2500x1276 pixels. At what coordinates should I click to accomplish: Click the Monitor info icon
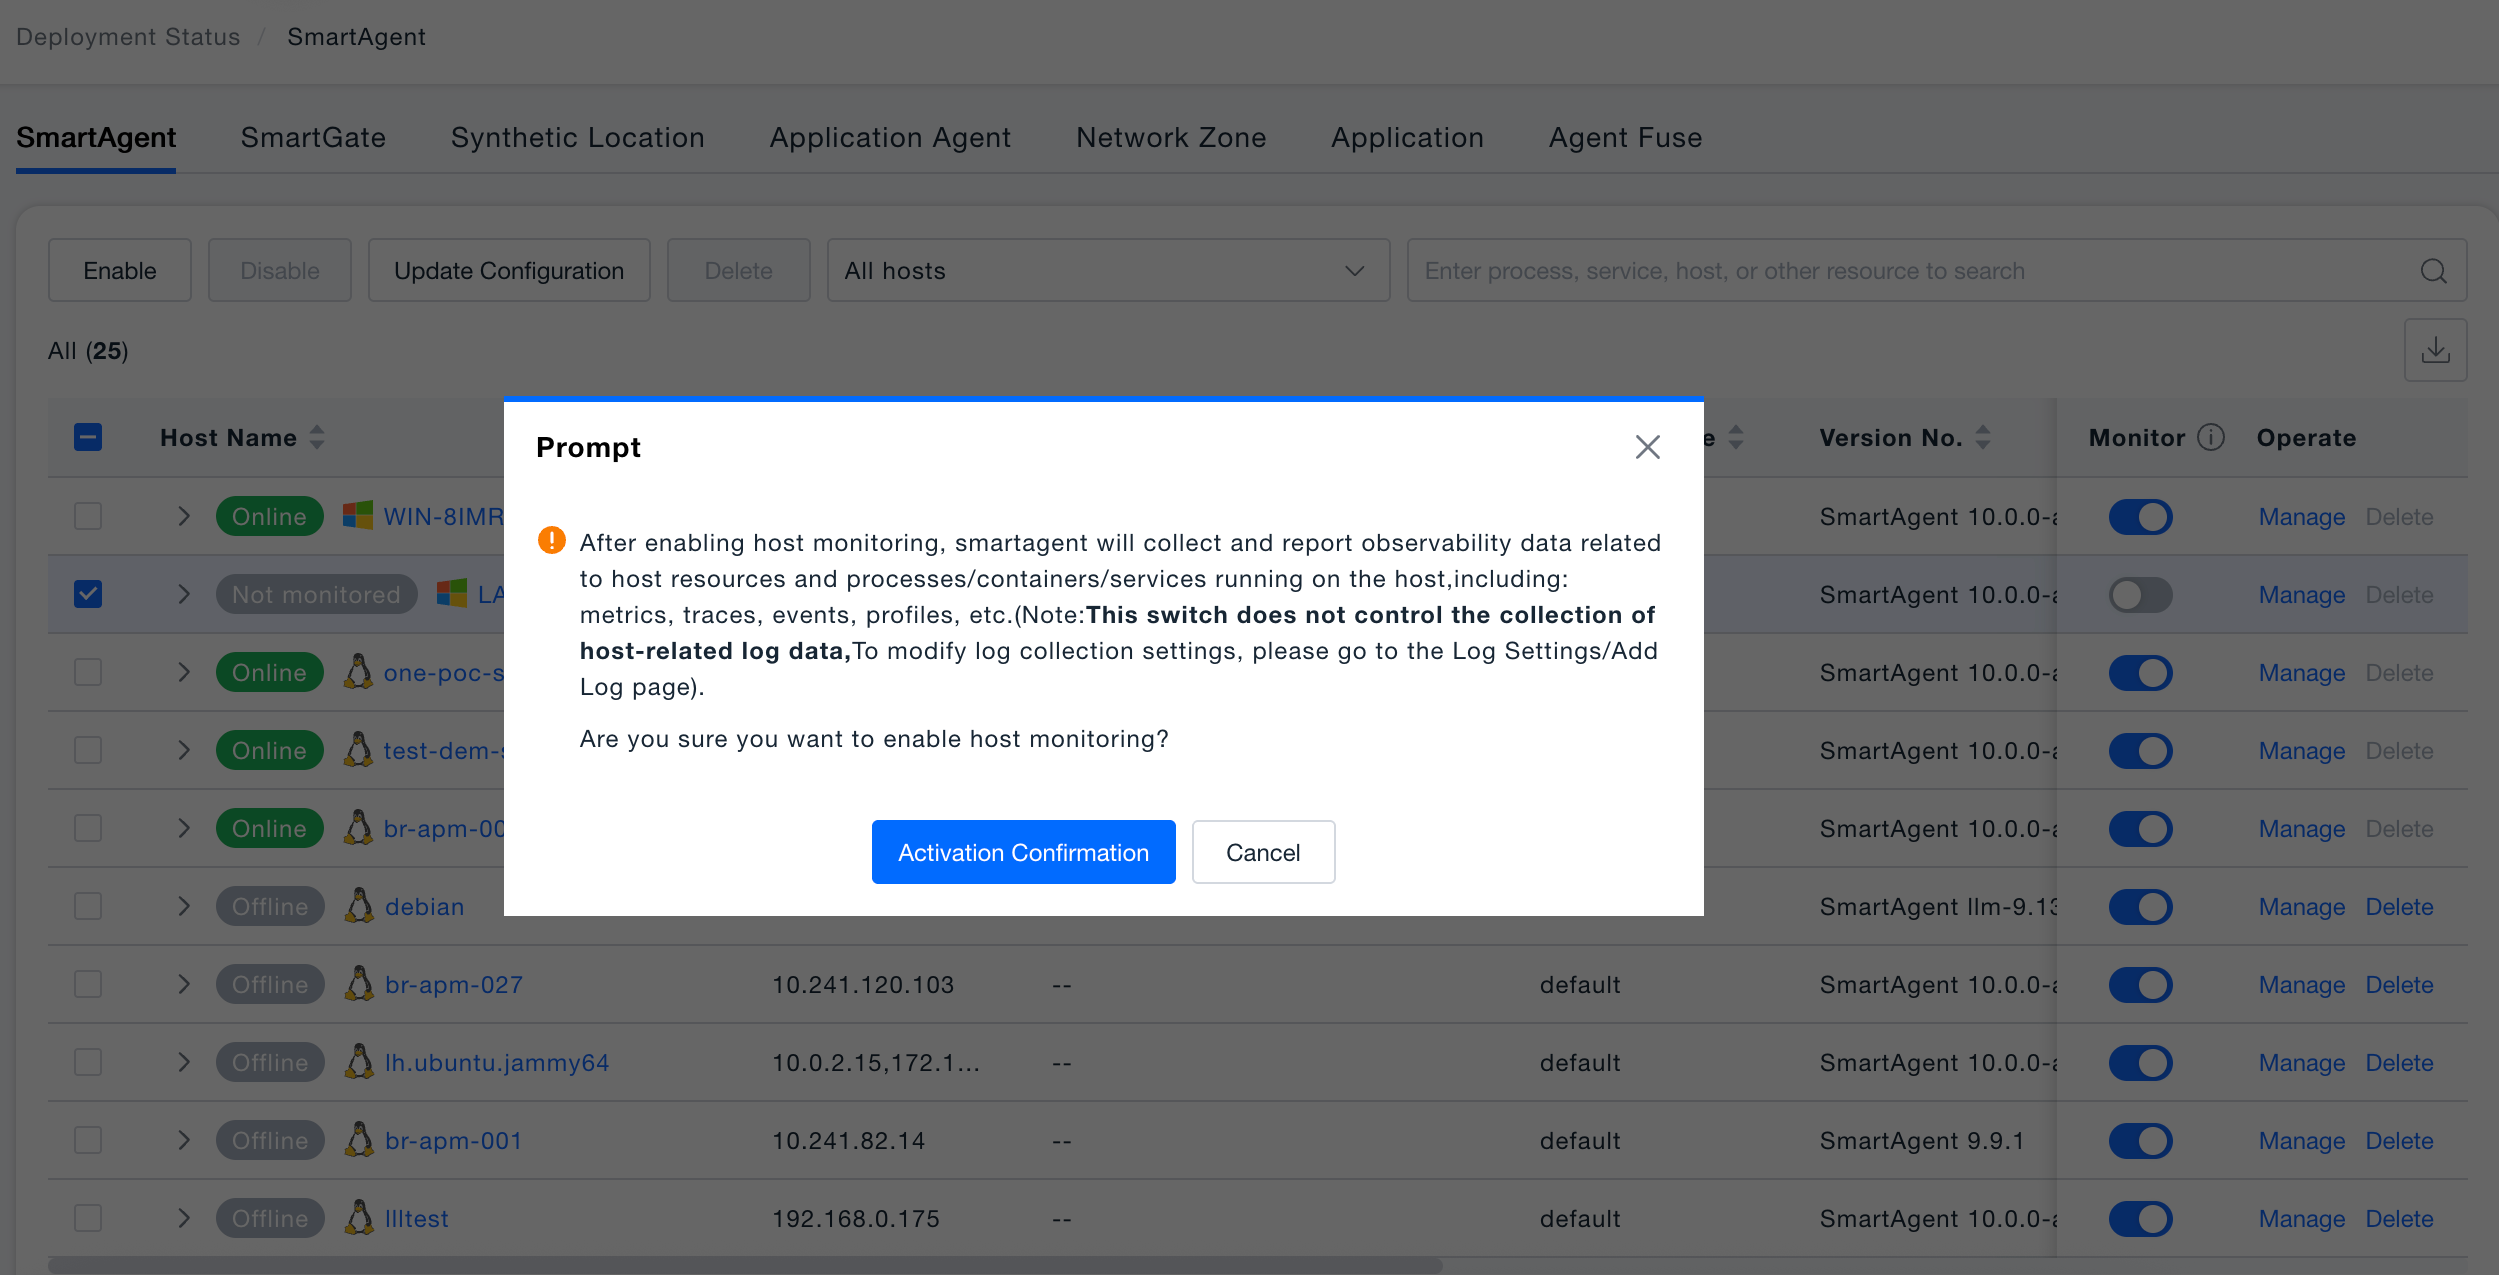pos(2211,437)
